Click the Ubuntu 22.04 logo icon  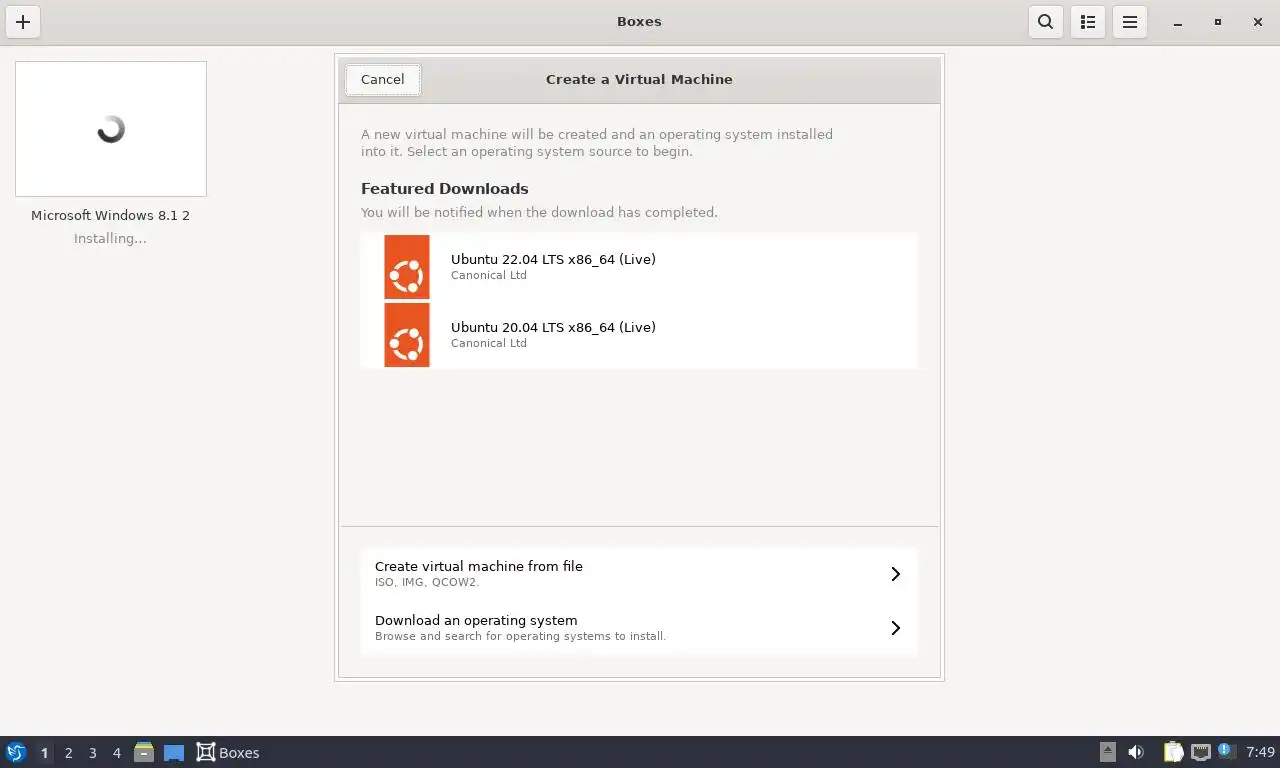[407, 267]
